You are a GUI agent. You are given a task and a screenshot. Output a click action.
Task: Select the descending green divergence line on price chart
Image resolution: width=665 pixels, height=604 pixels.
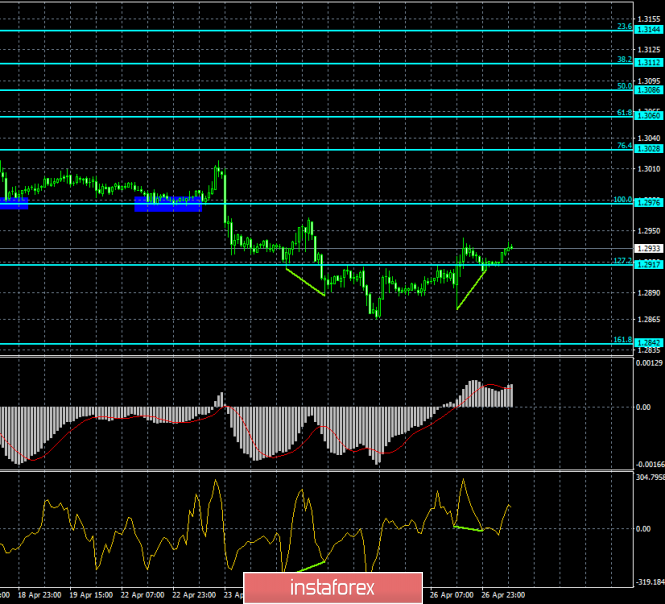tap(306, 282)
